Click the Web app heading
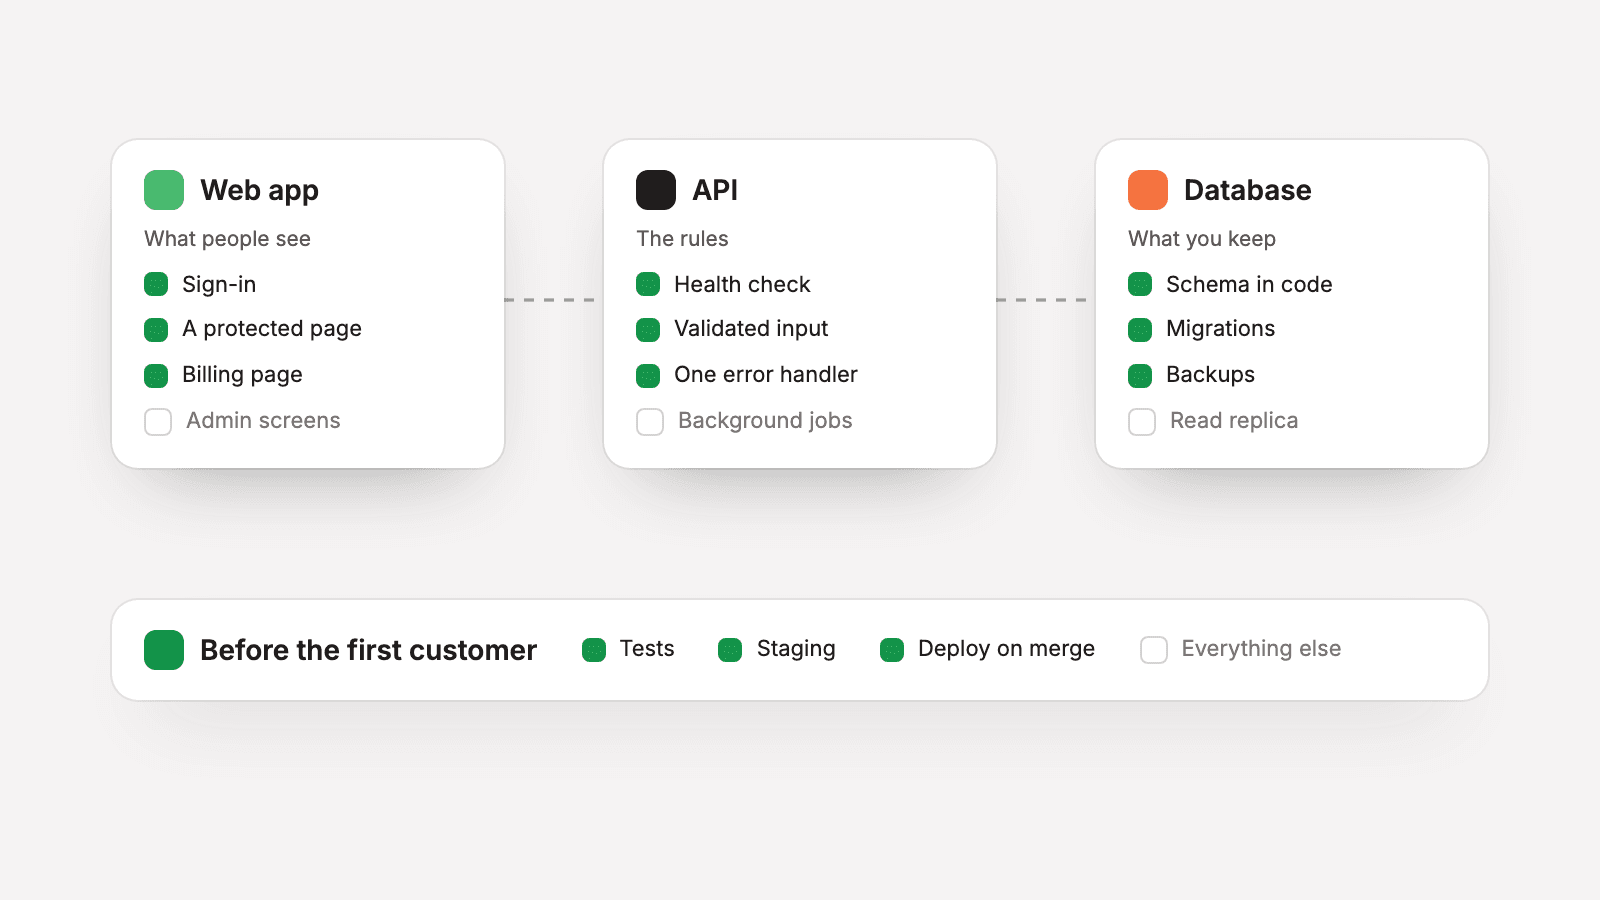Viewport: 1600px width, 900px height. click(259, 190)
